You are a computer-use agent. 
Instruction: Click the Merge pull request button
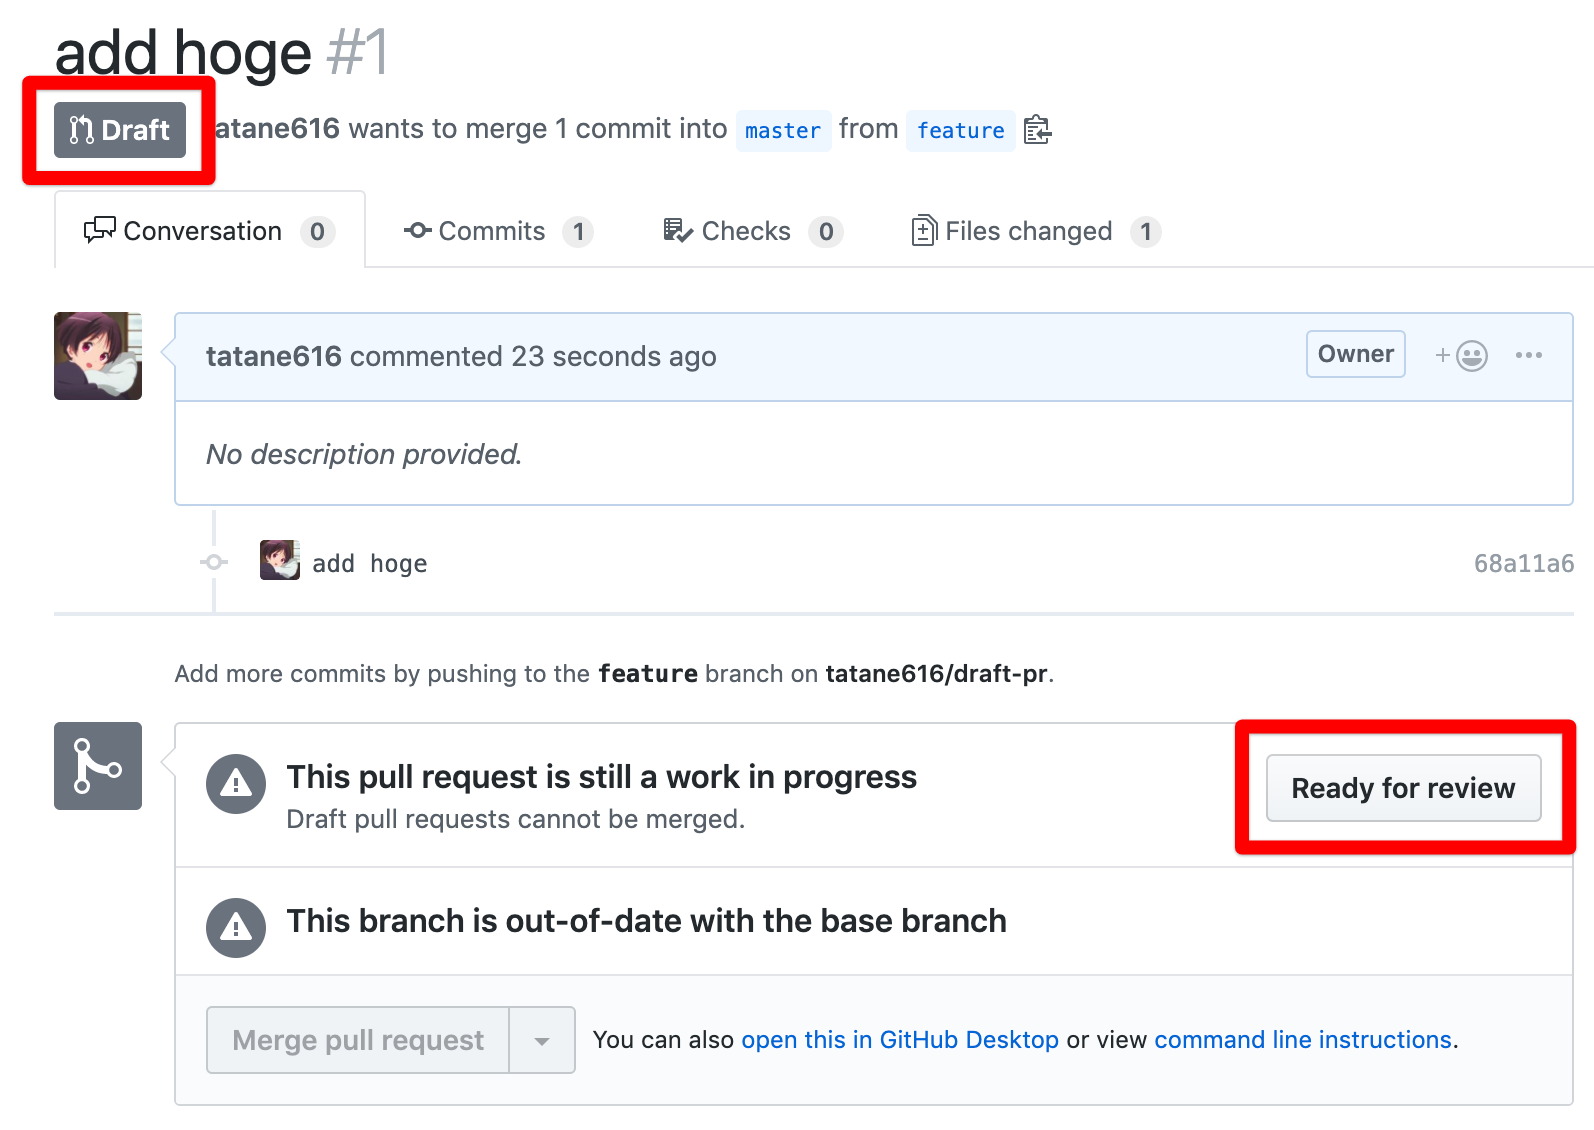coord(356,1040)
